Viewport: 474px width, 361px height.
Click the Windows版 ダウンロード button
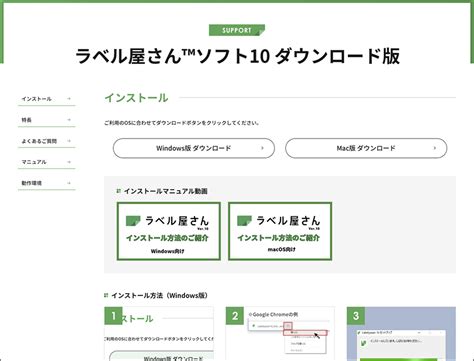coord(194,148)
